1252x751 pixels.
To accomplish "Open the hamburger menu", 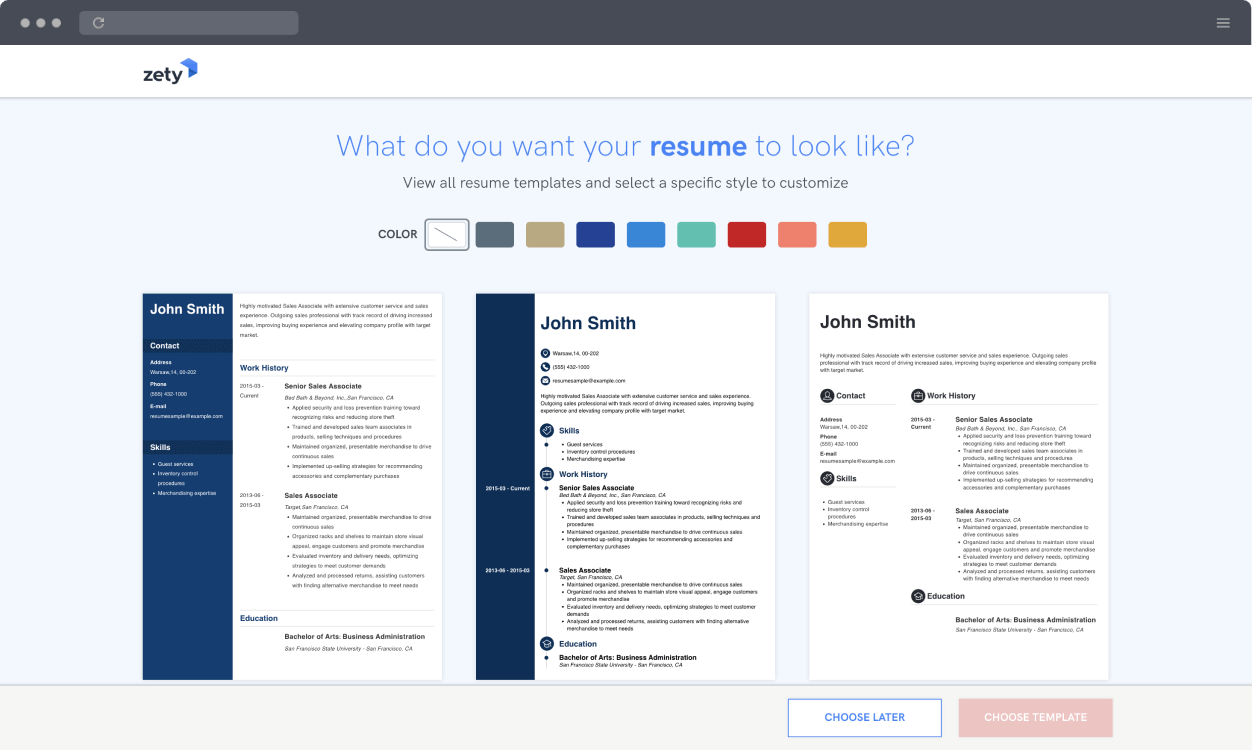I will point(1223,22).
